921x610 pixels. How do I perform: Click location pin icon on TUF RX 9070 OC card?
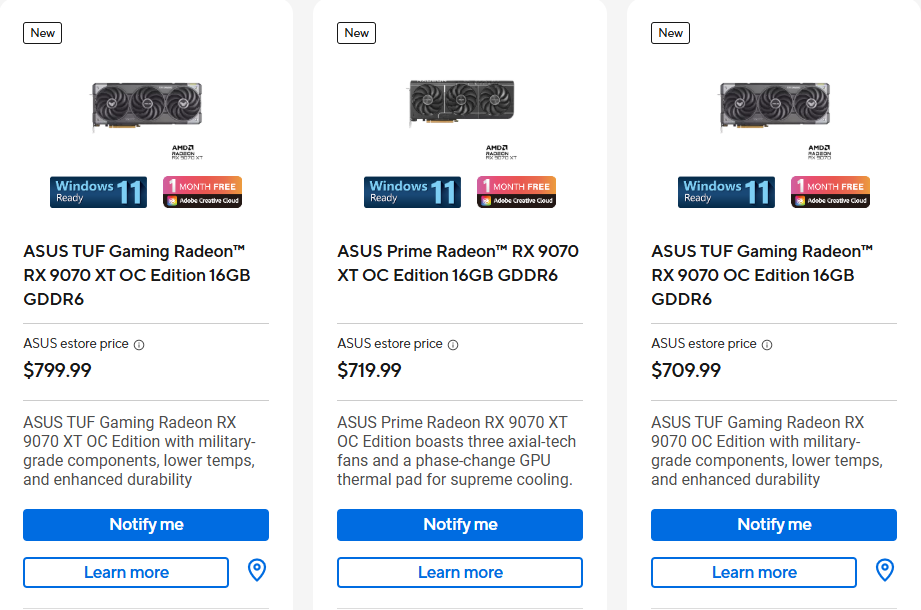(885, 571)
